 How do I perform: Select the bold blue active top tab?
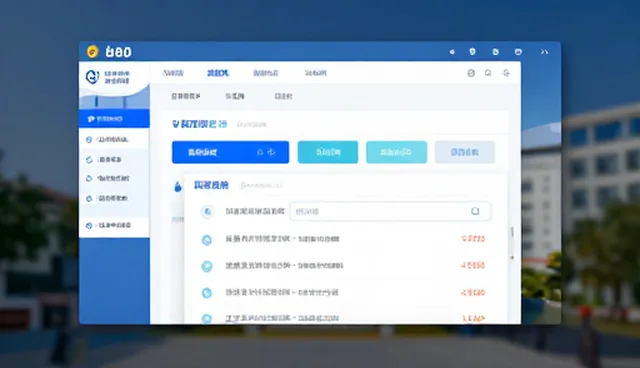pyautogui.click(x=218, y=73)
